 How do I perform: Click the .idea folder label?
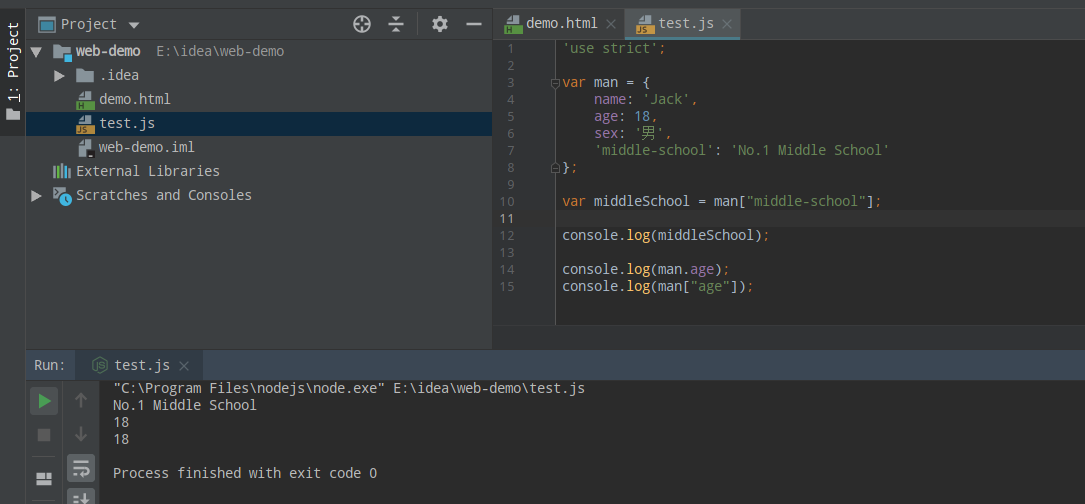119,75
